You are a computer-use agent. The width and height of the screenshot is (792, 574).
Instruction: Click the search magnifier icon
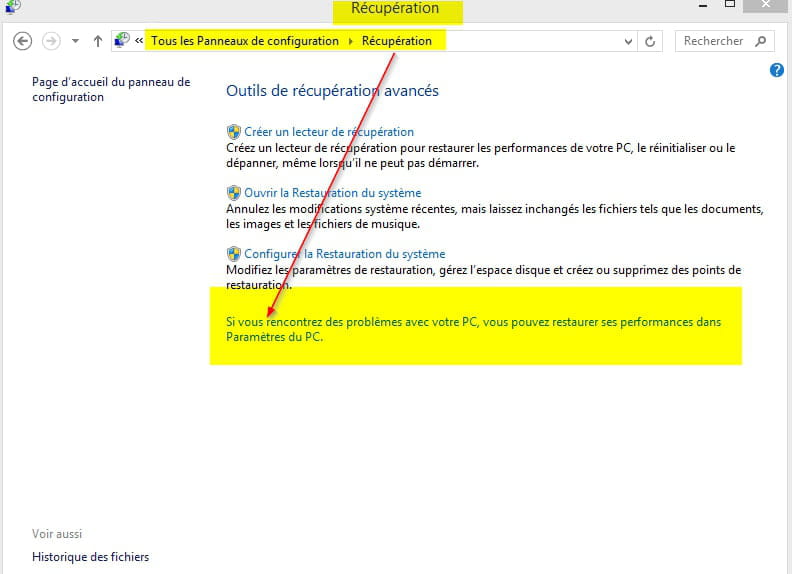(760, 41)
